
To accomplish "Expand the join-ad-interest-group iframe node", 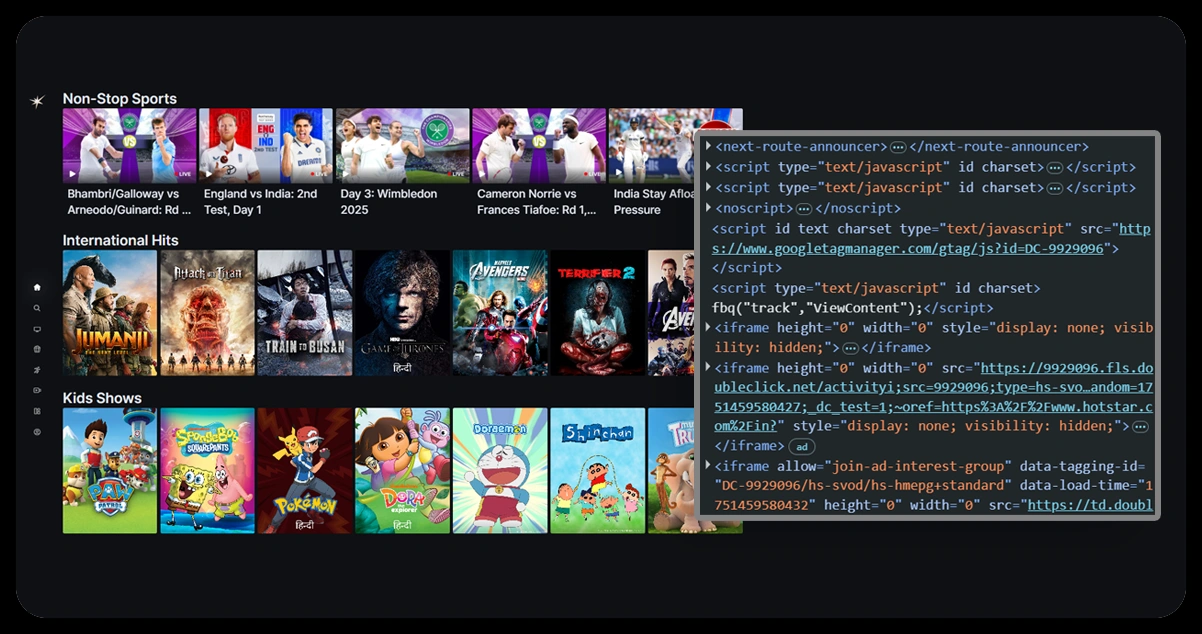I will 709,466.
